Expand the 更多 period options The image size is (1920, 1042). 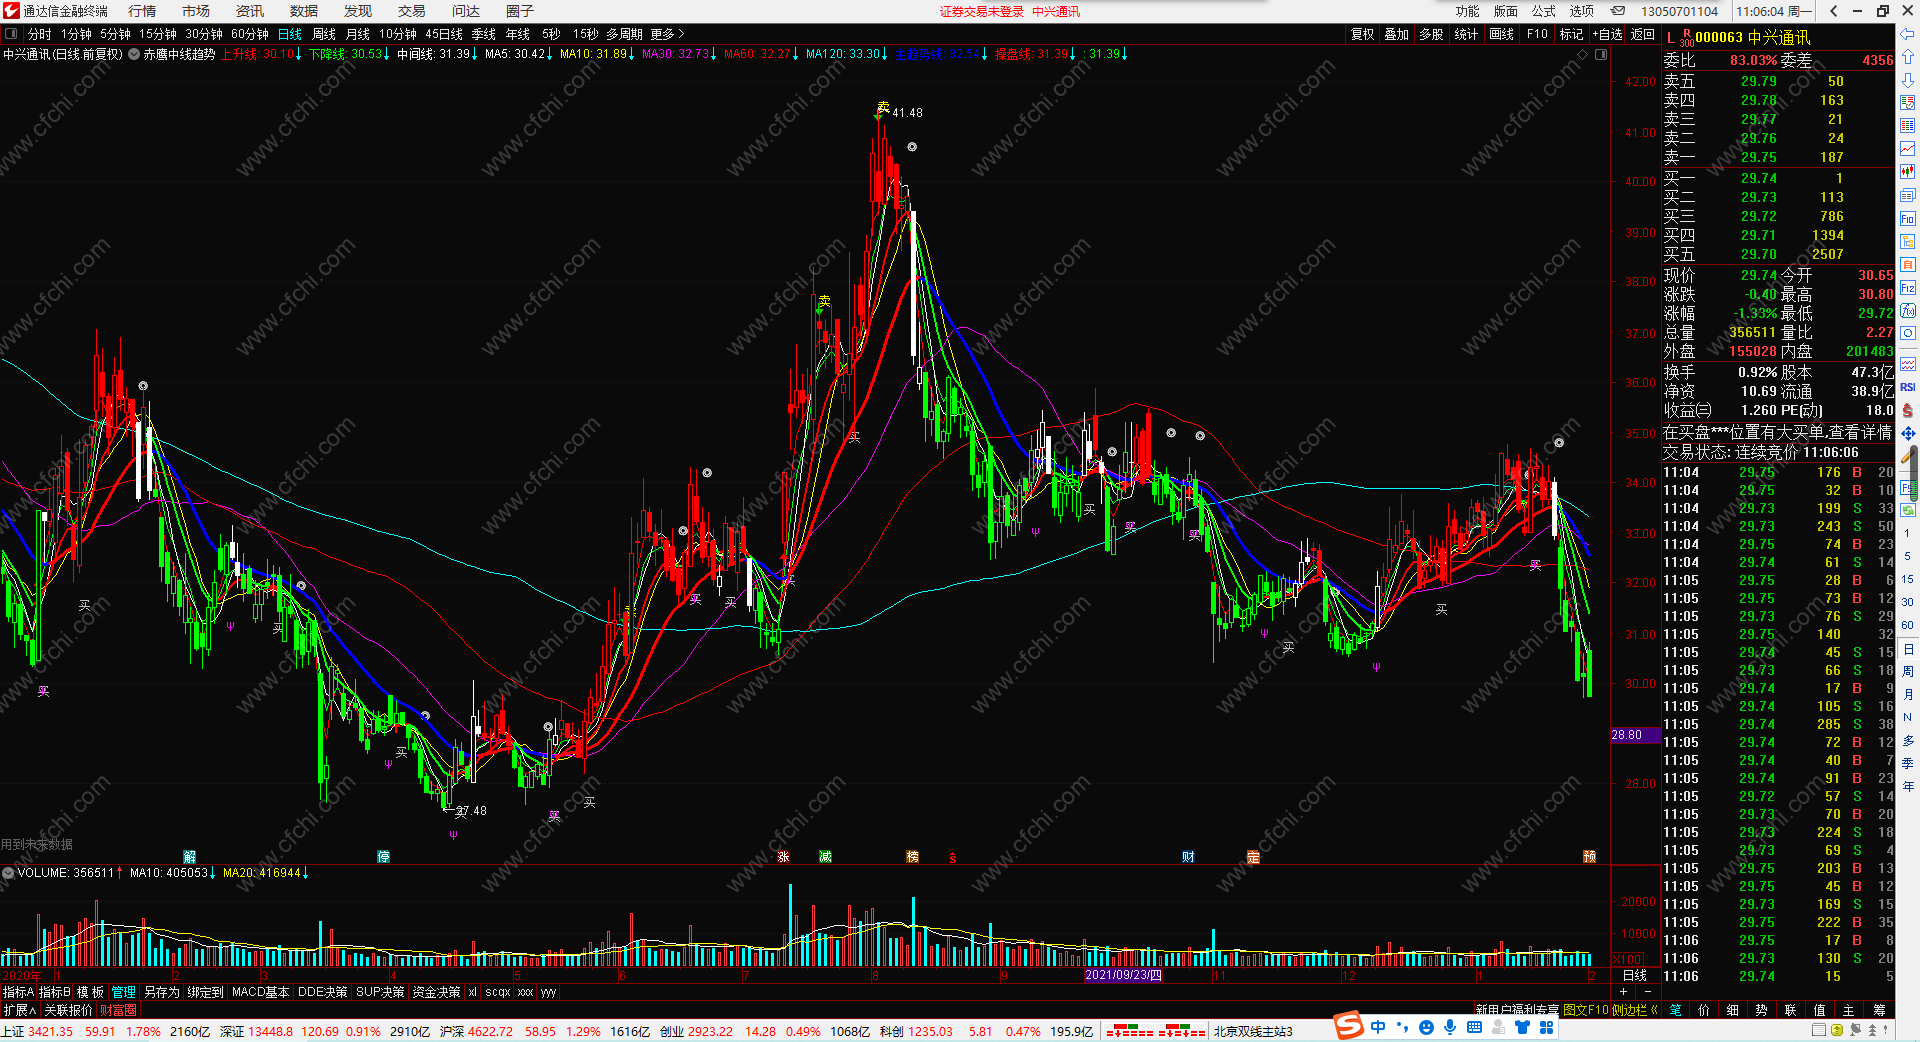click(x=667, y=34)
